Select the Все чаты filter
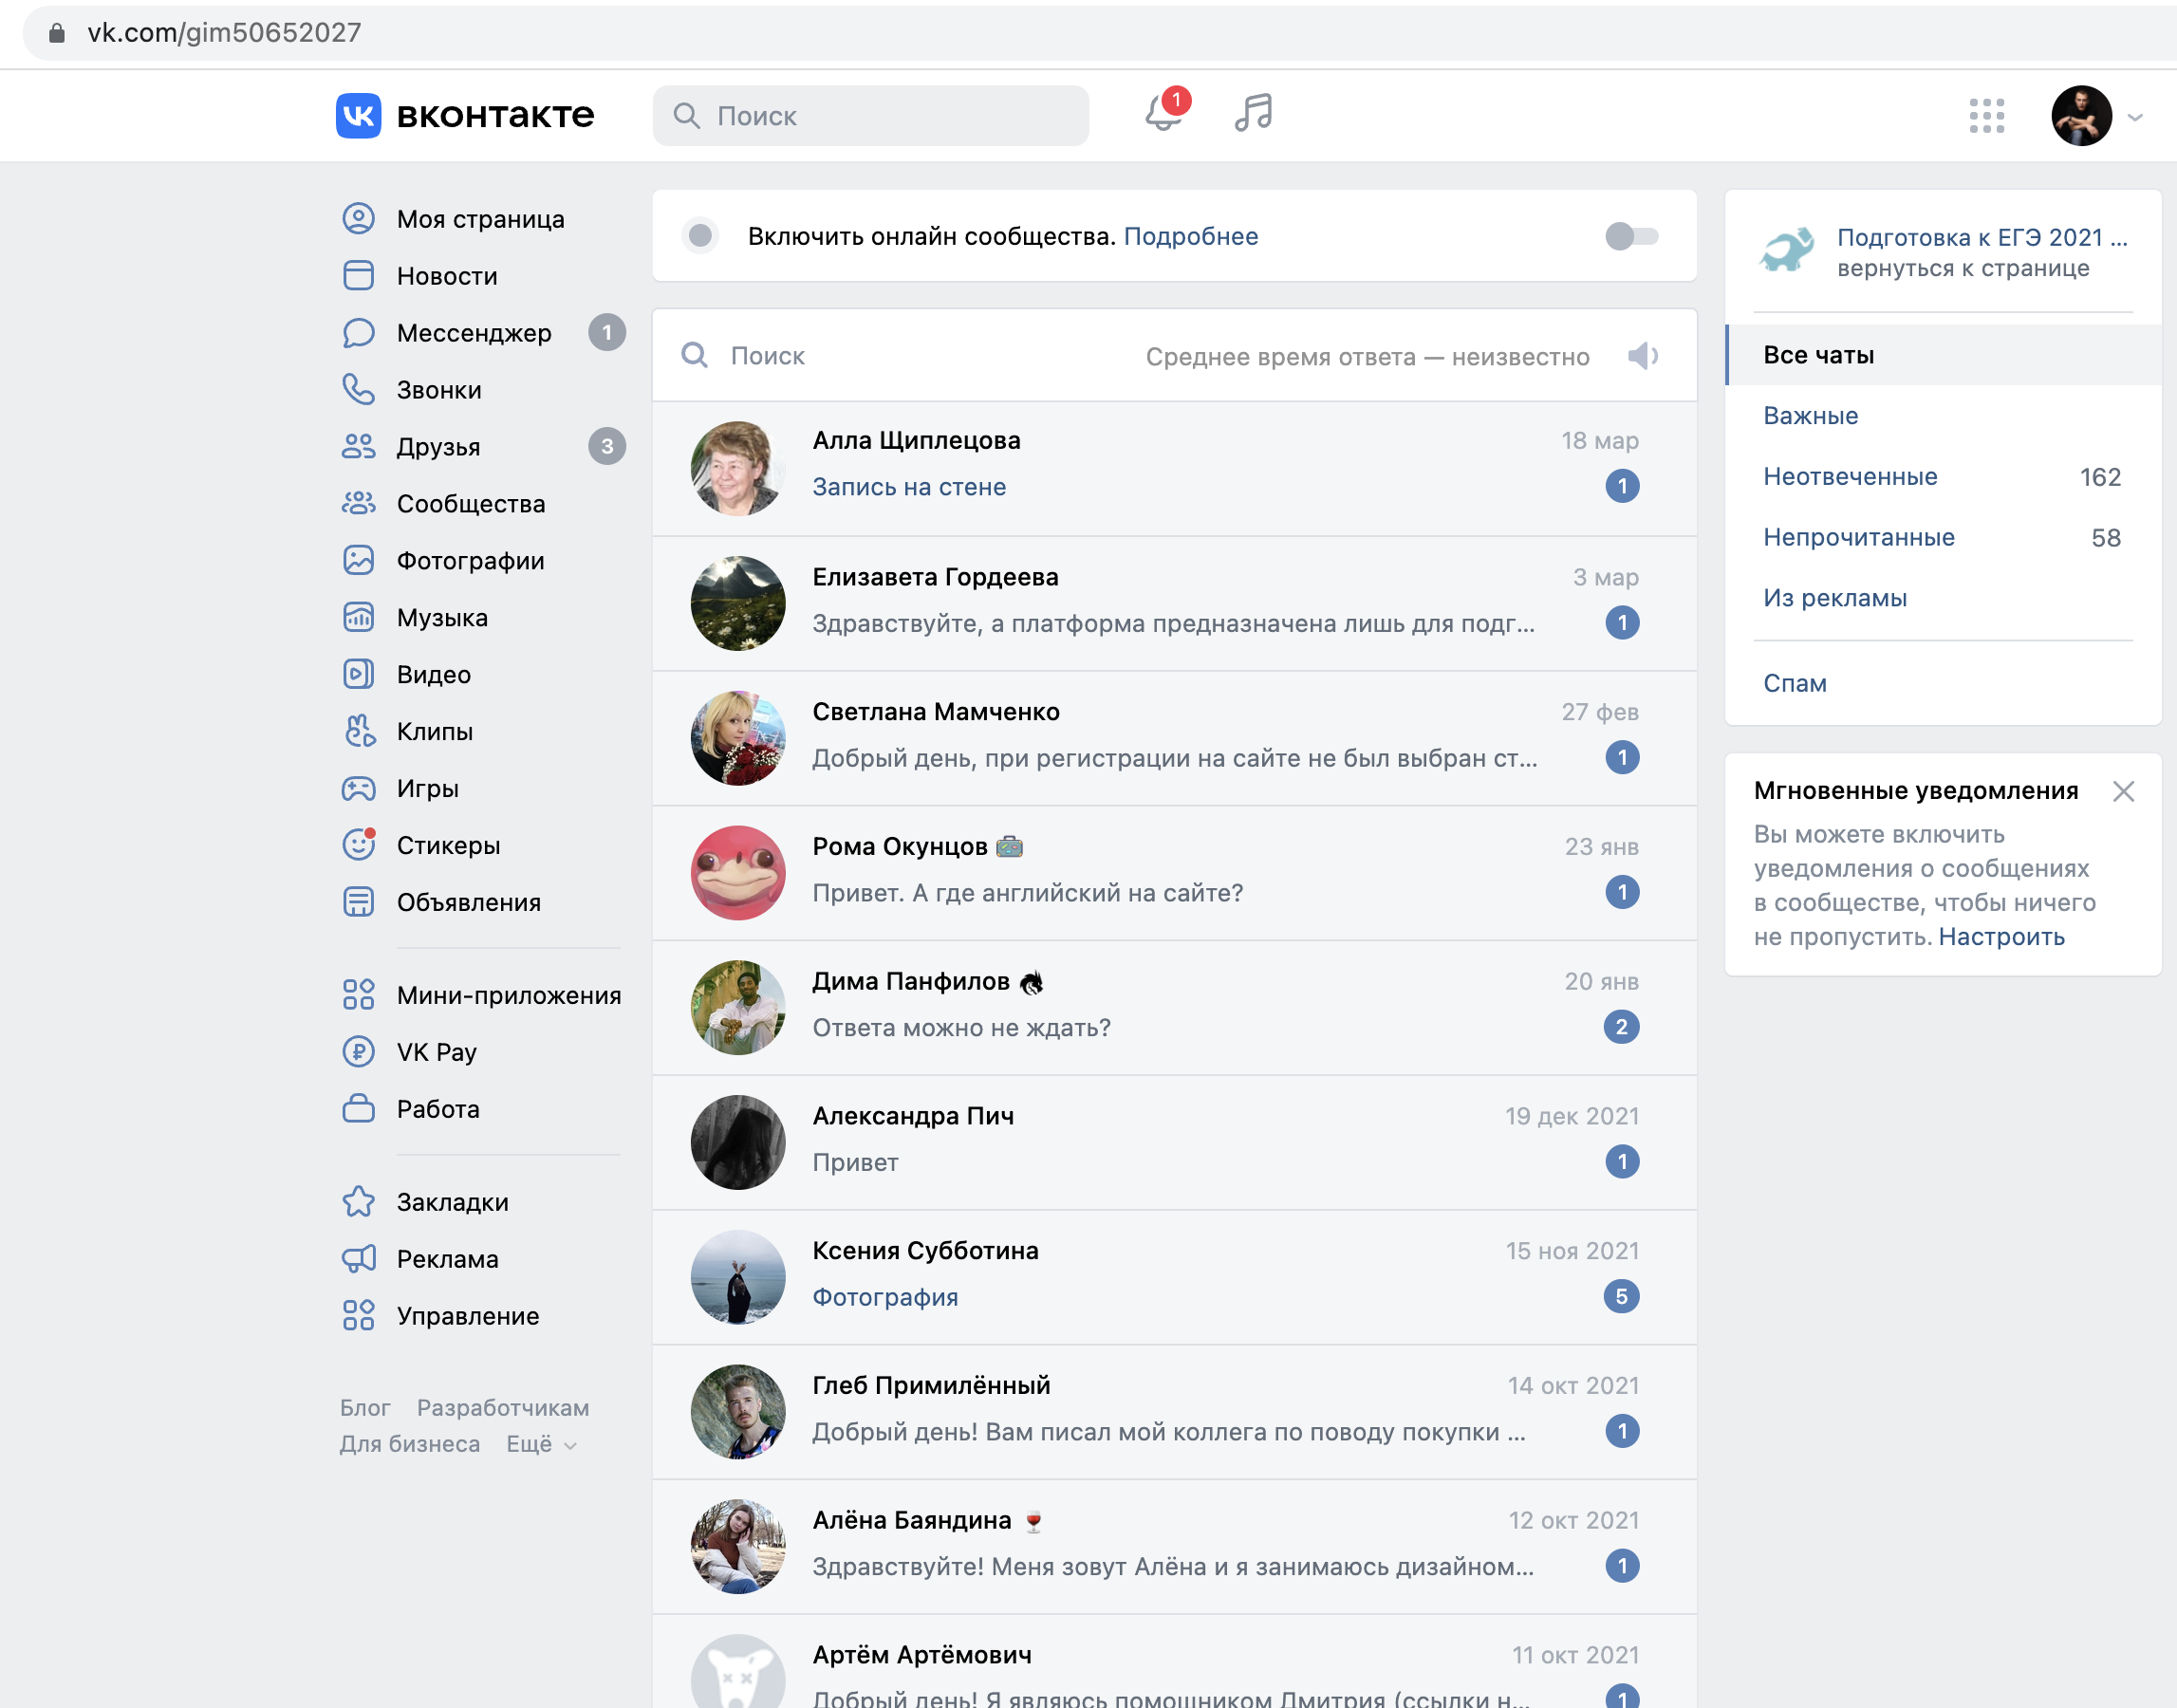Image resolution: width=2177 pixels, height=1708 pixels. [x=1943, y=355]
